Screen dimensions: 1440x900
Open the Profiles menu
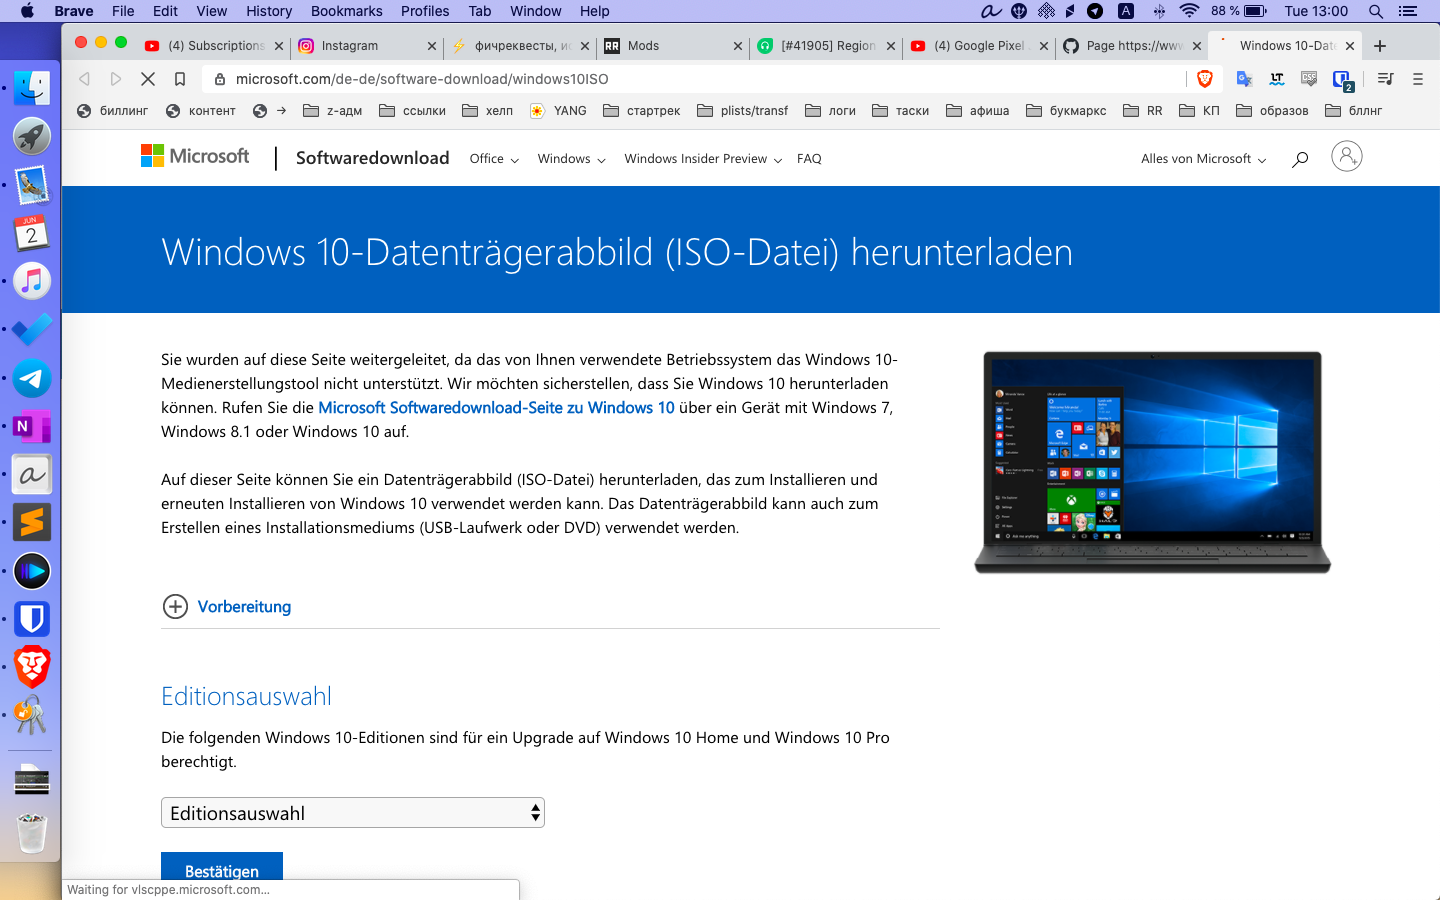coord(425,11)
